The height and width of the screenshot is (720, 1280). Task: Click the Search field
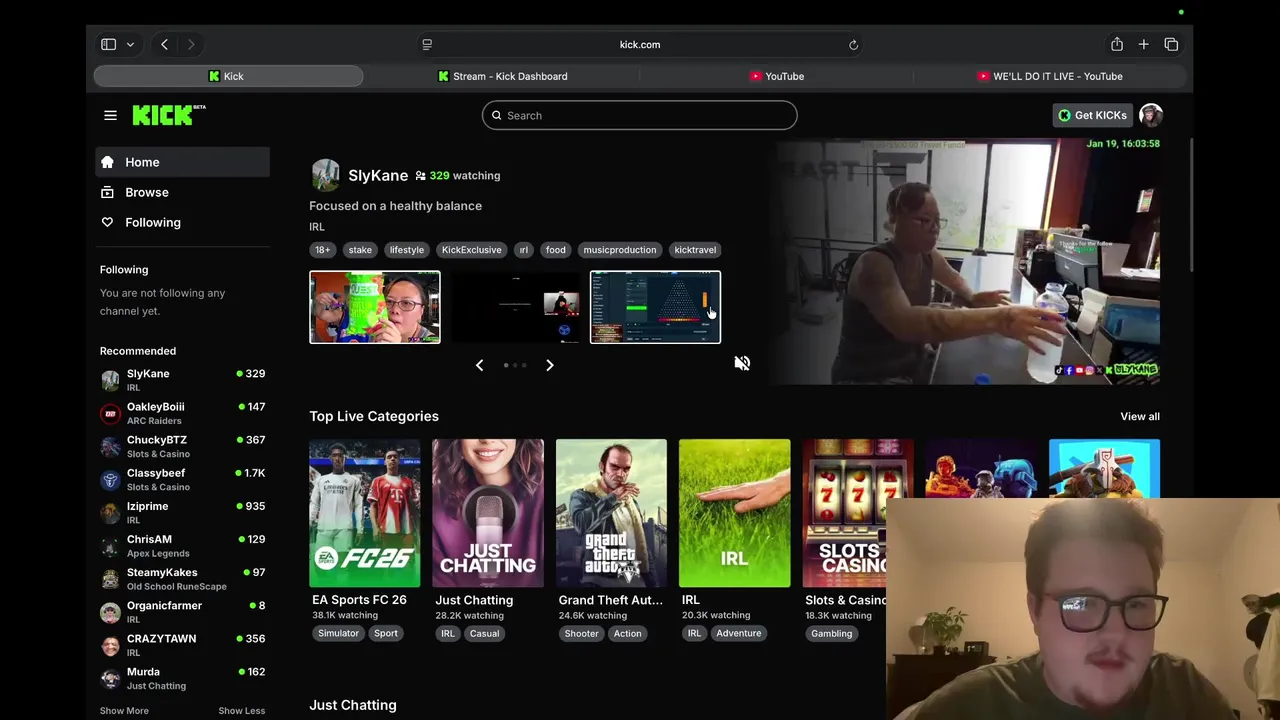639,115
